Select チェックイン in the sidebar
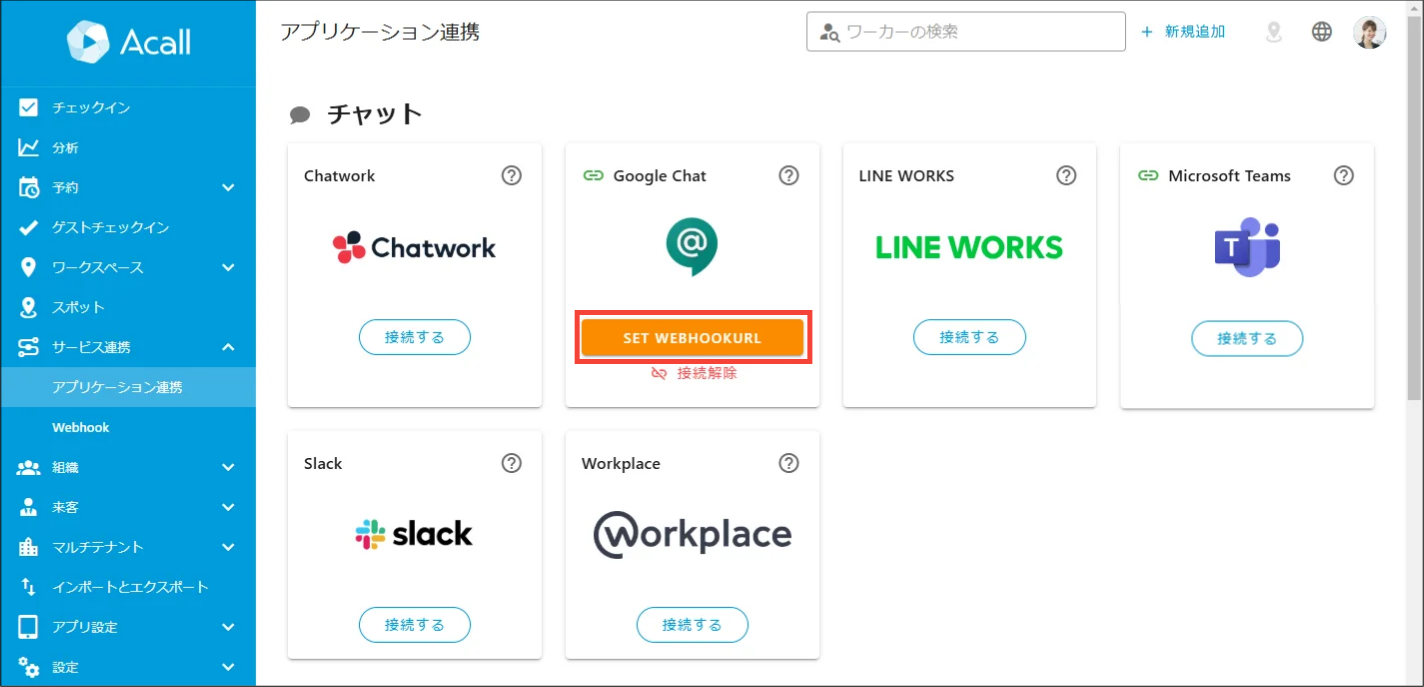This screenshot has width=1424, height=687. [x=128, y=107]
